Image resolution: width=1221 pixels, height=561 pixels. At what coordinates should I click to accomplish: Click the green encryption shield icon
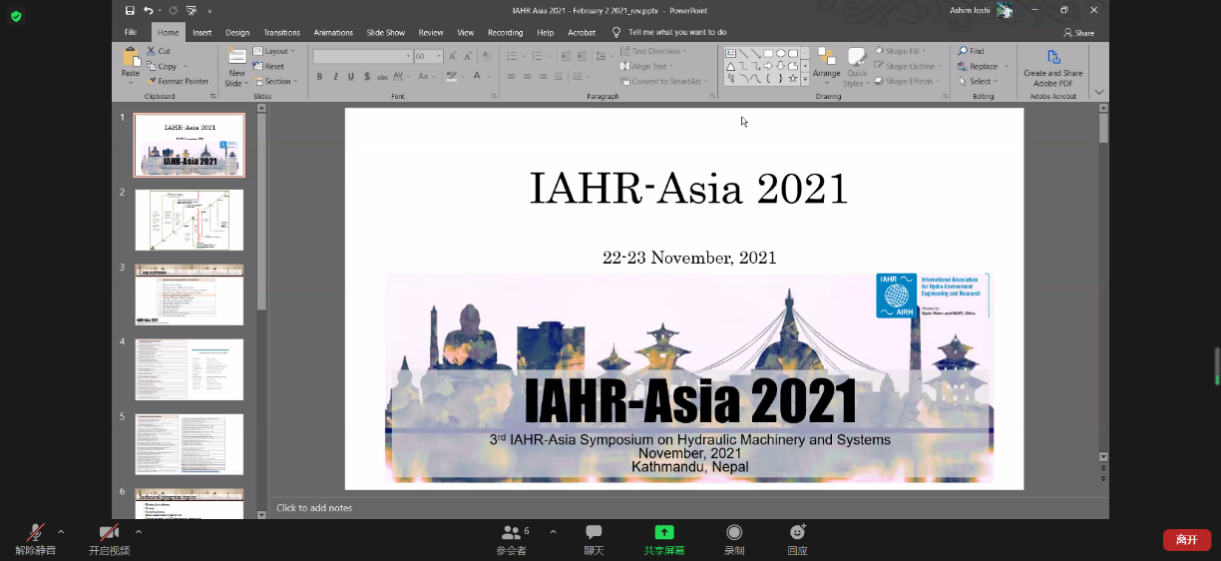[x=16, y=16]
